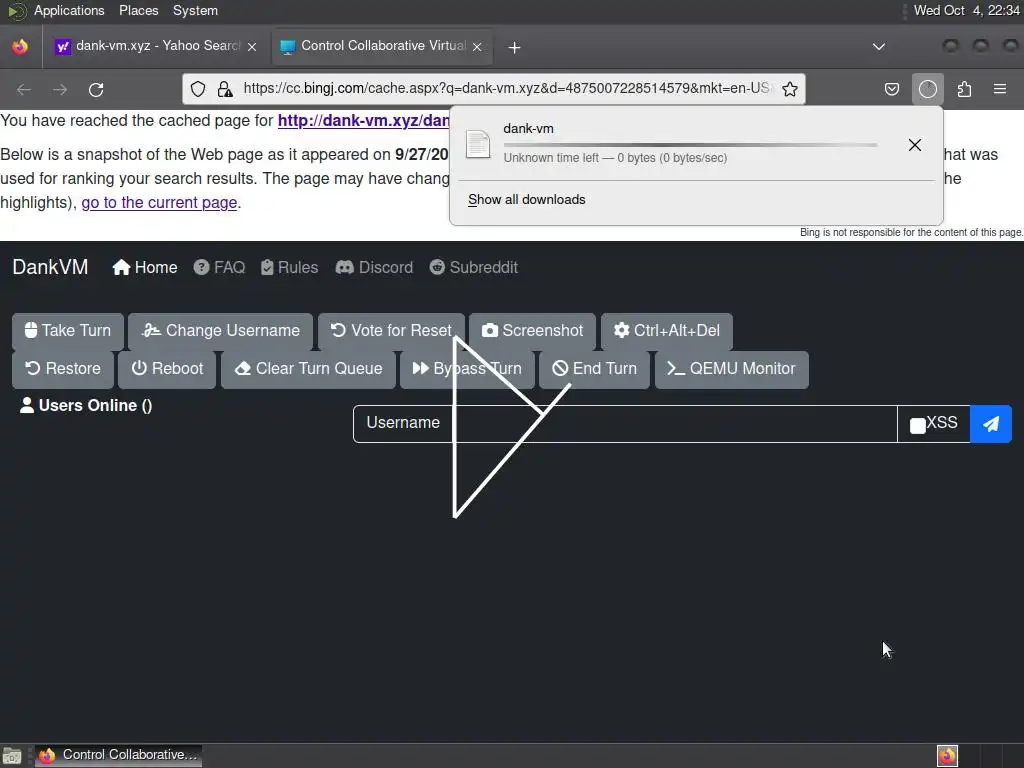Open the Extensions puzzle icon
Viewport: 1024px width, 768px height.
tap(964, 89)
